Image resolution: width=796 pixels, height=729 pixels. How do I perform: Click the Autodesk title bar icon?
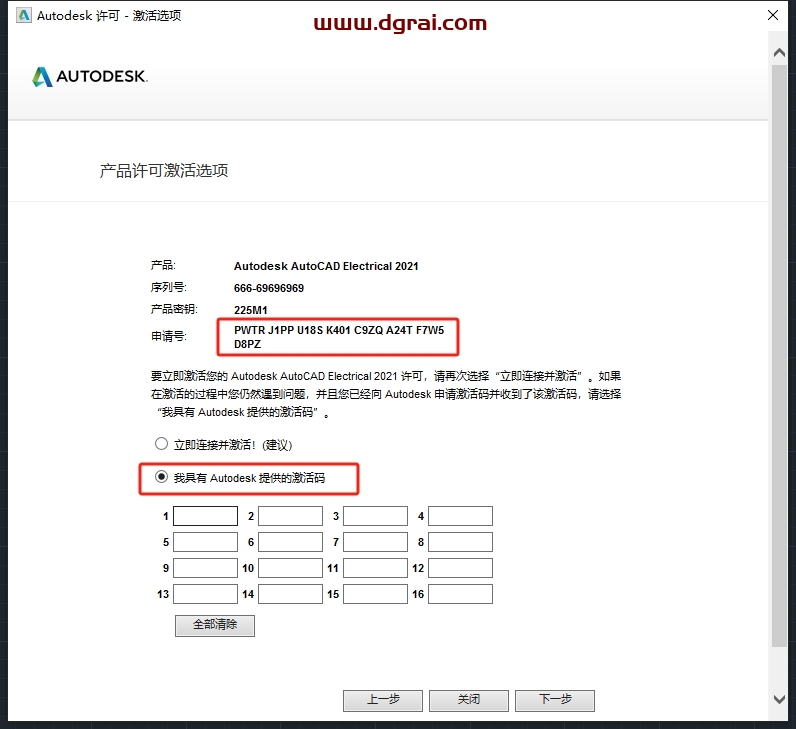click(24, 16)
